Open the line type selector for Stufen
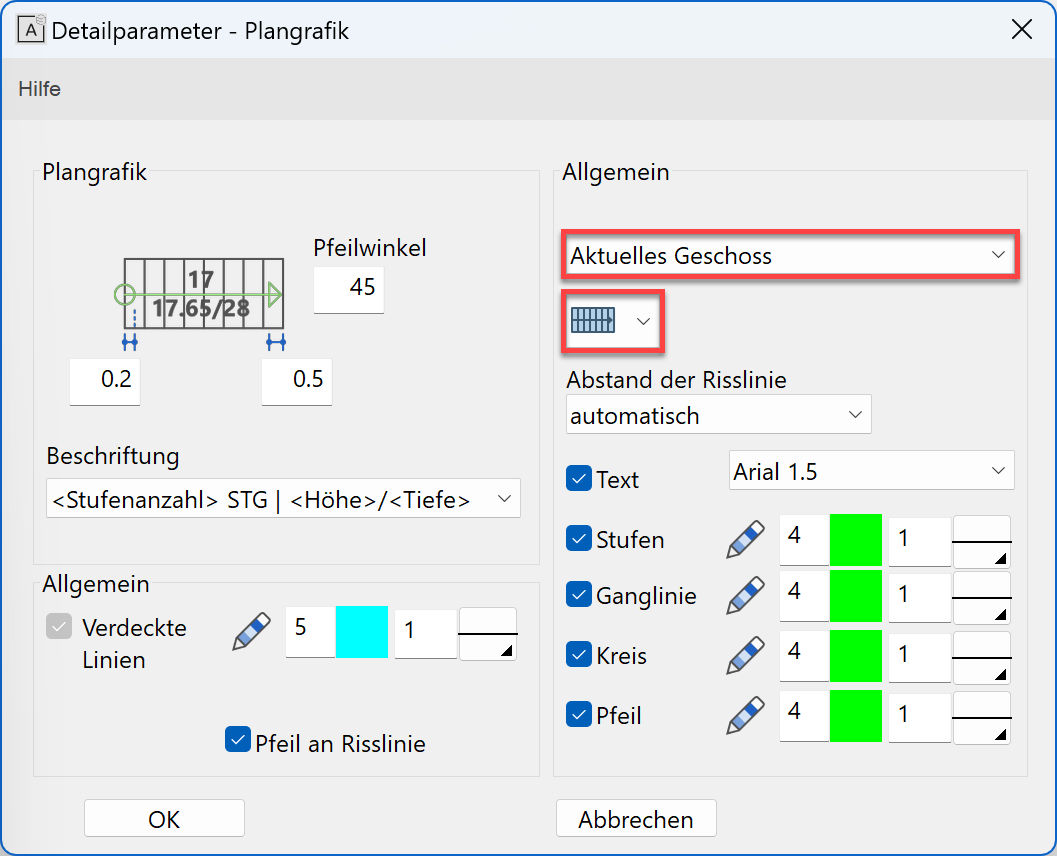The width and height of the screenshot is (1057, 856). point(981,542)
